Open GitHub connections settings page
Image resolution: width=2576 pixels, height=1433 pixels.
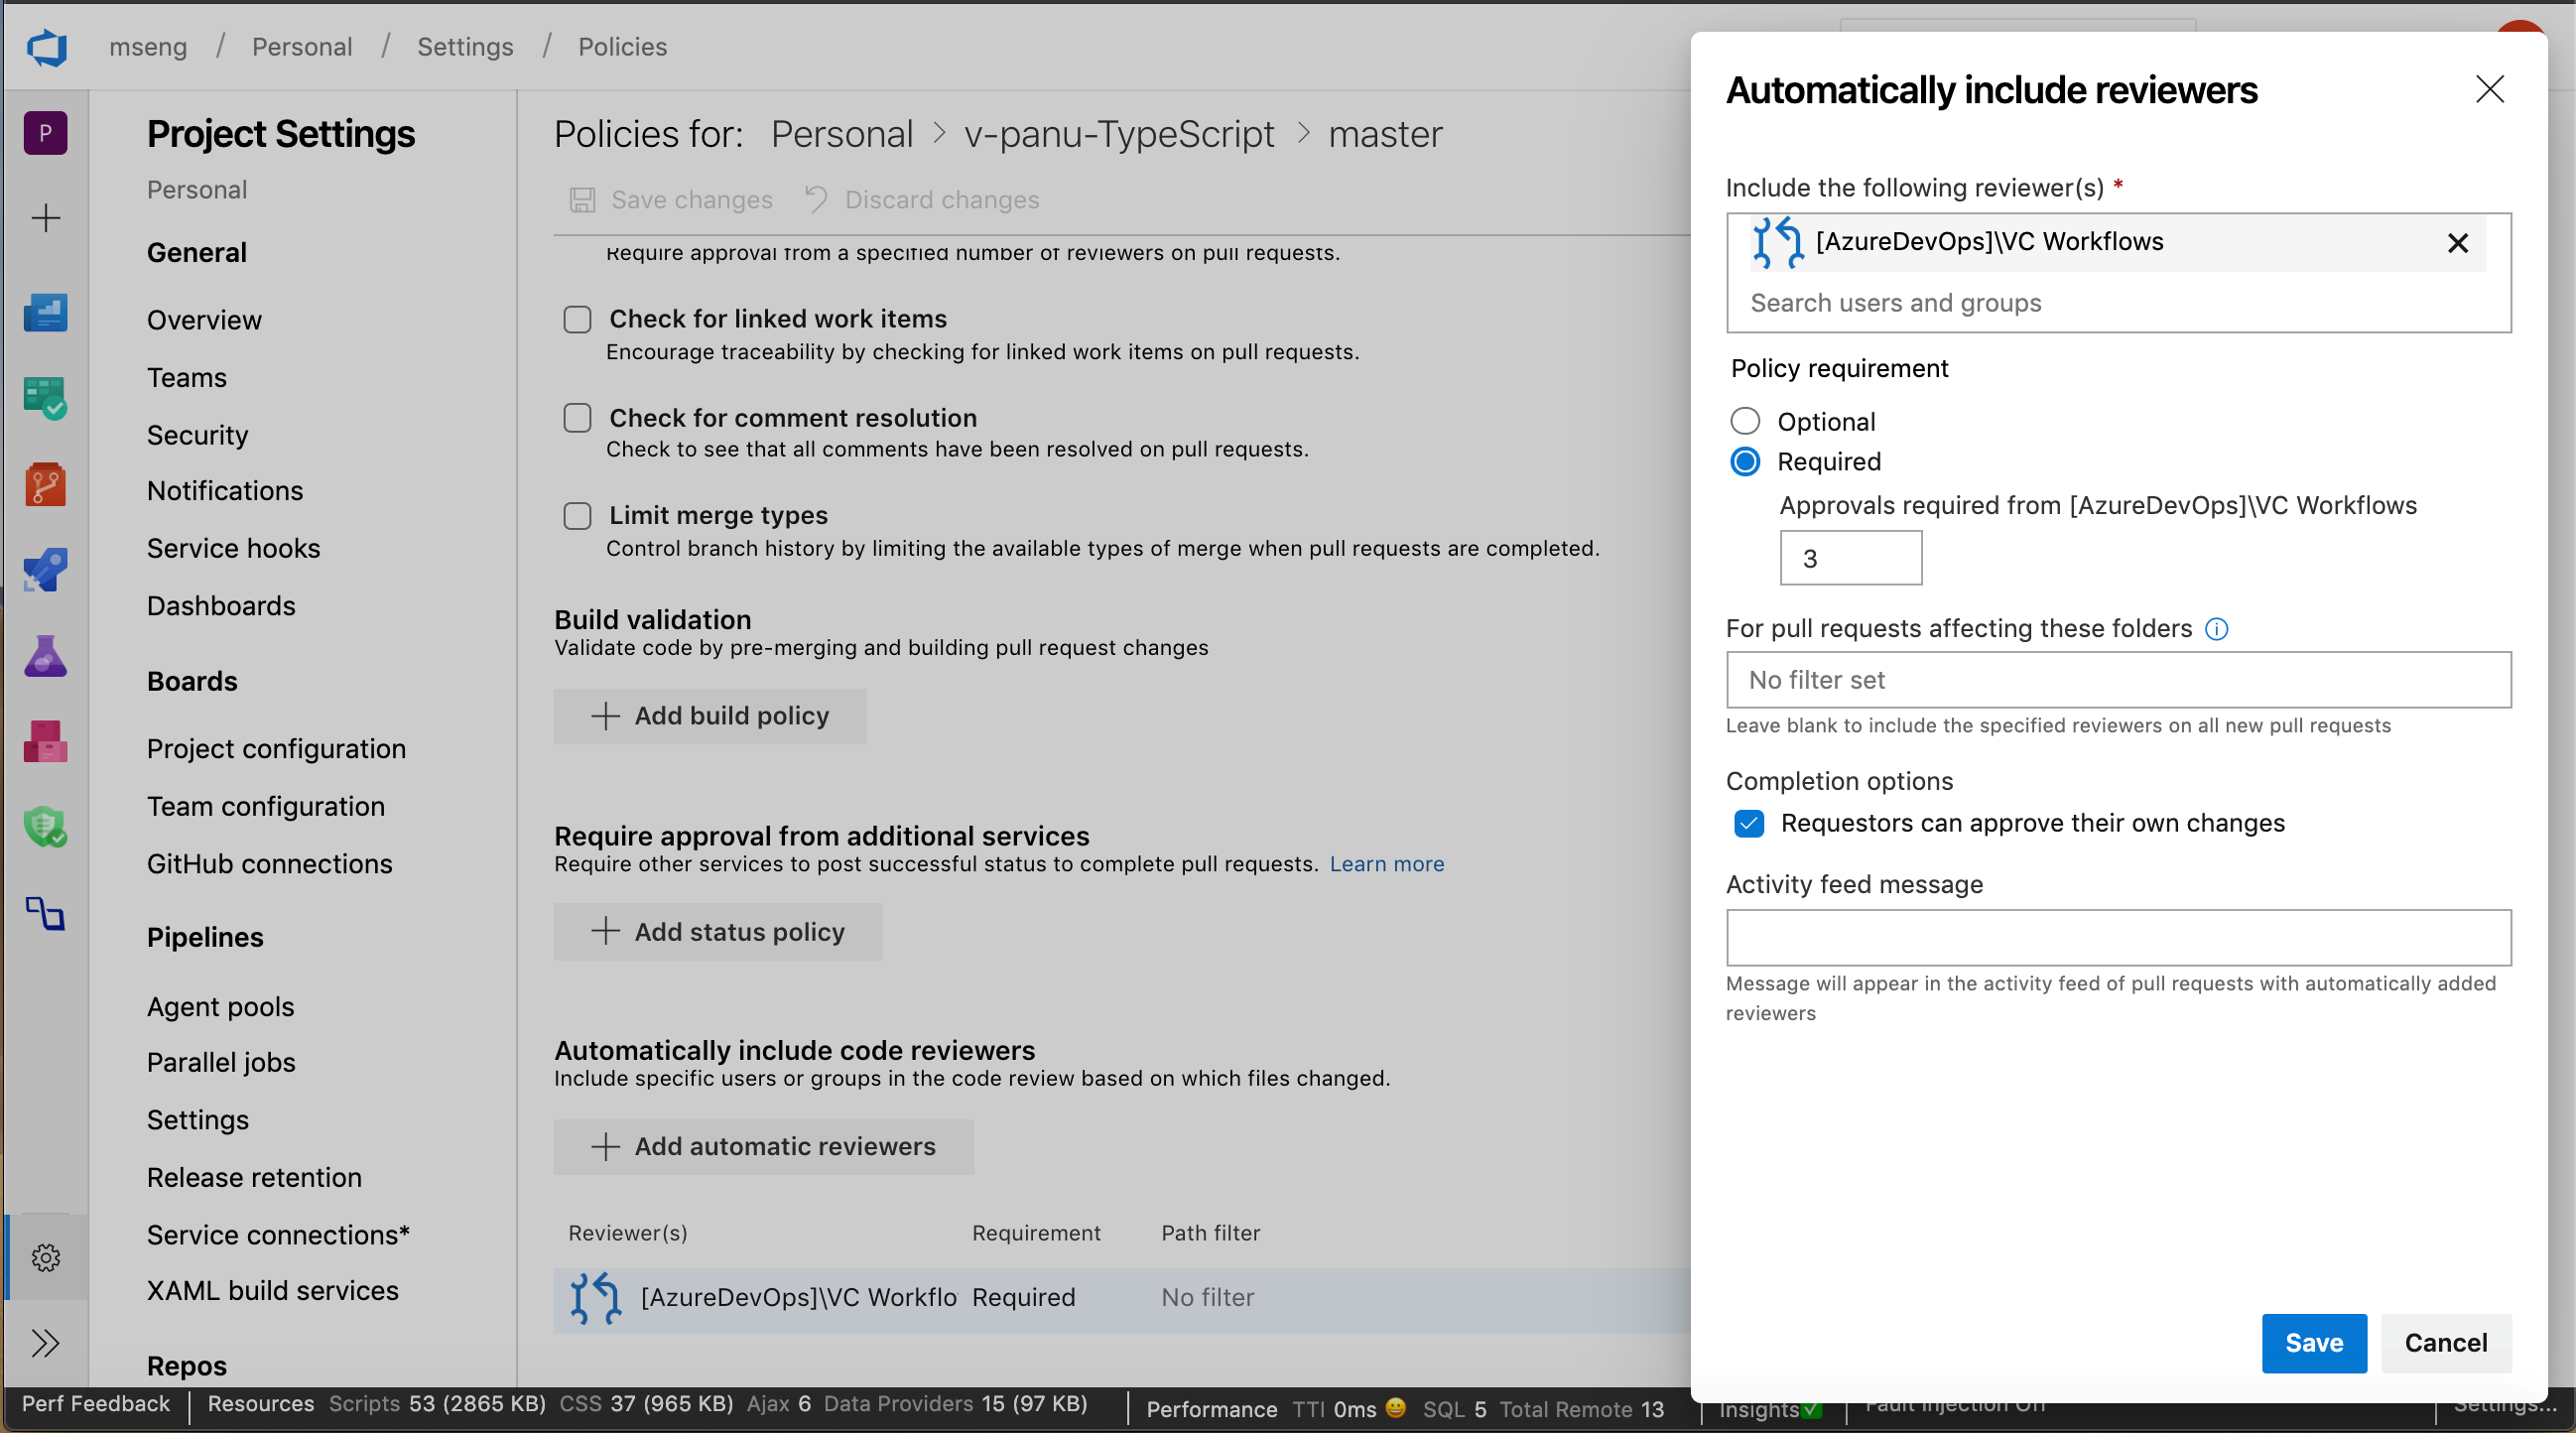pos(268,864)
